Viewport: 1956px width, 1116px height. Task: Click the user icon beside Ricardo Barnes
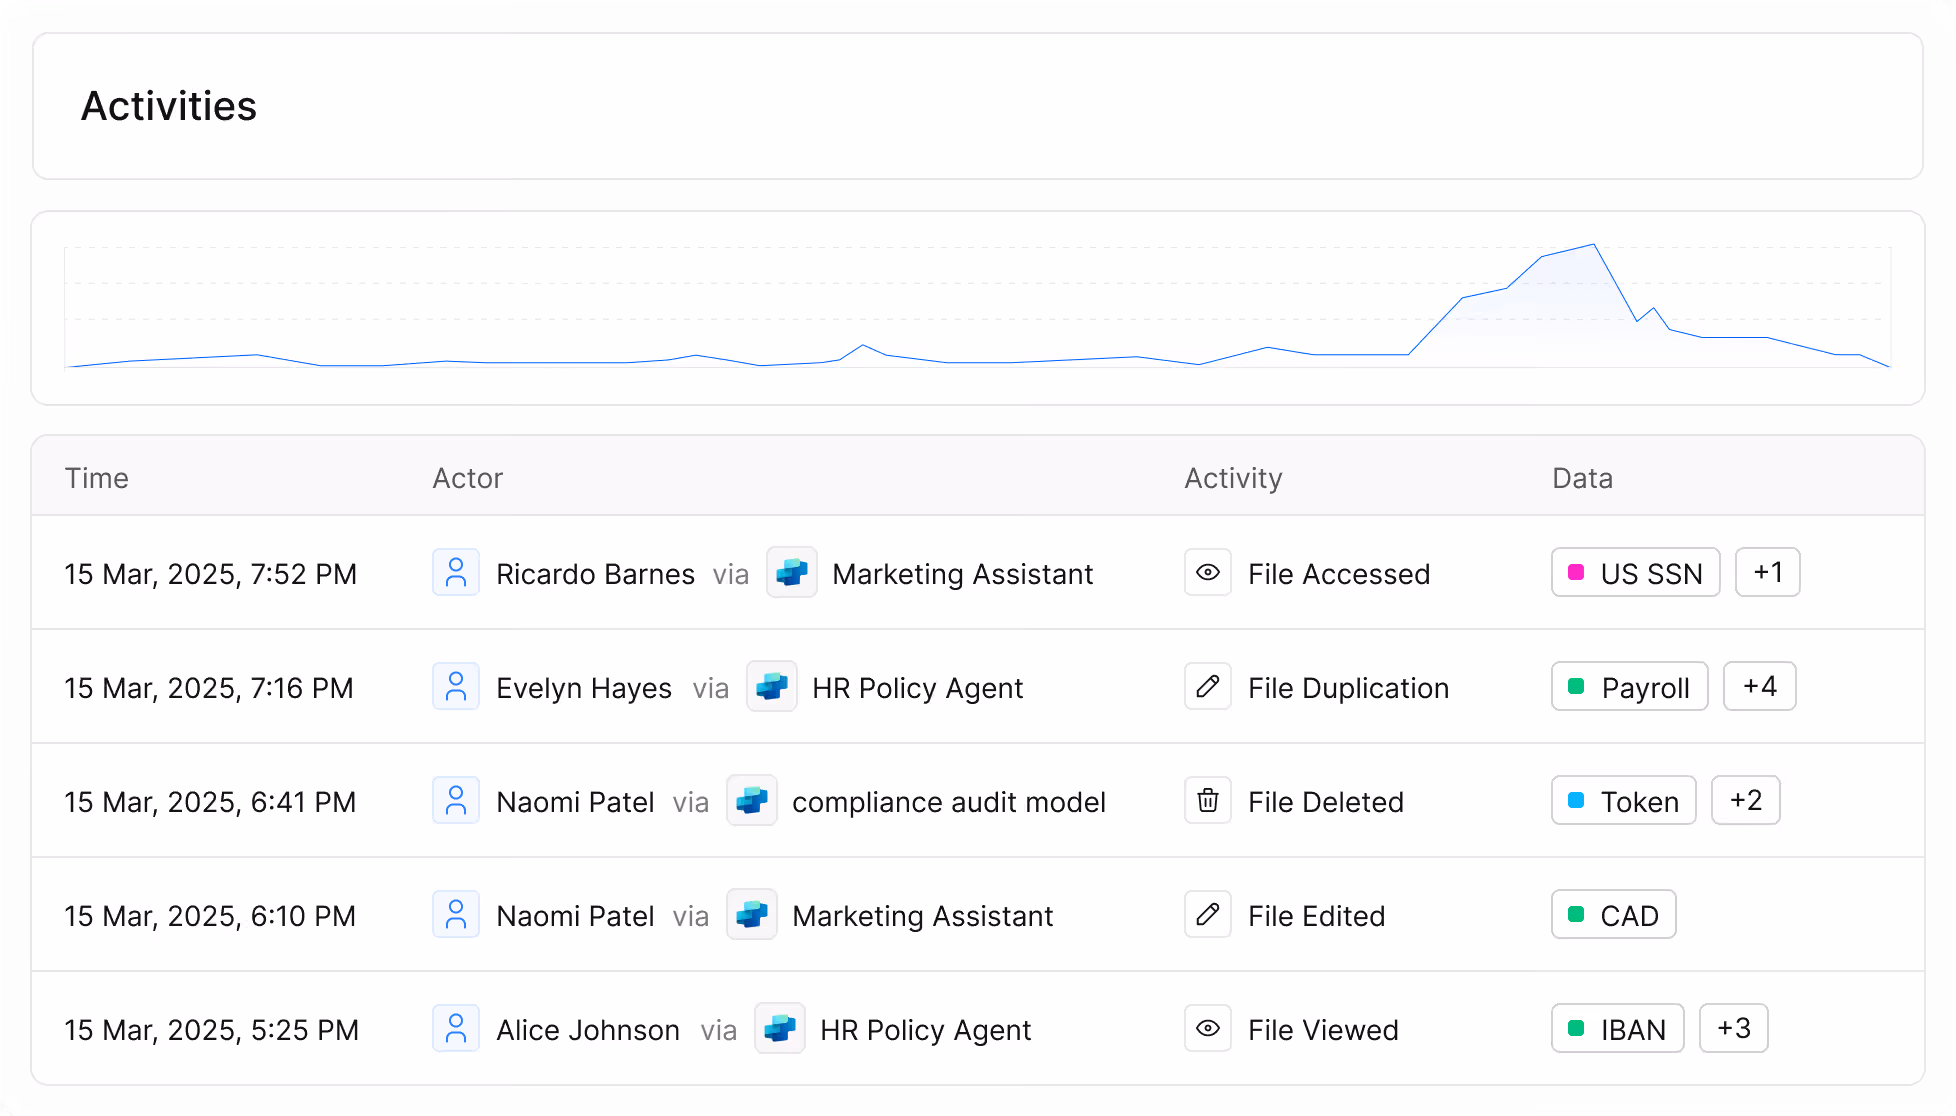pyautogui.click(x=456, y=573)
